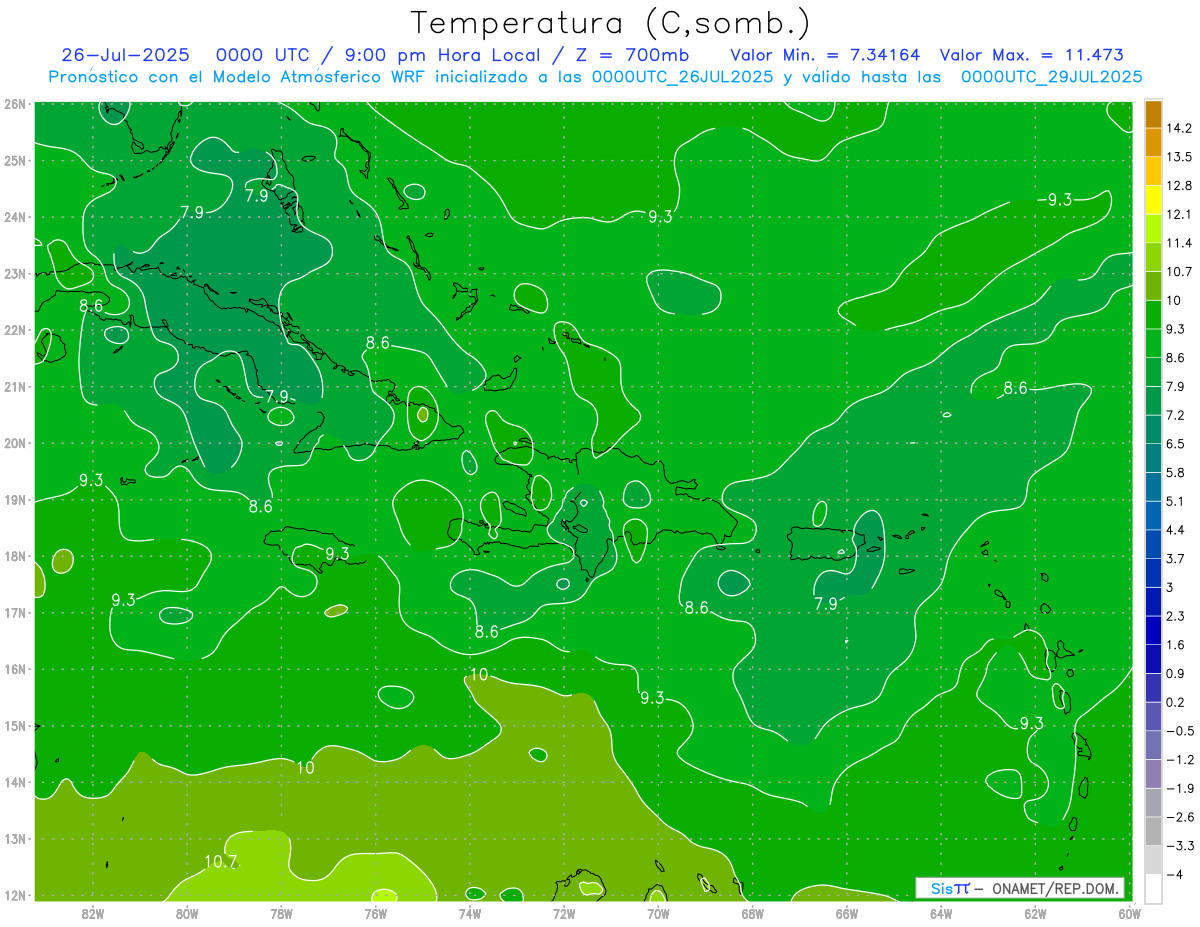The height and width of the screenshot is (927, 1200).
Task: Select the date text '26-Jul-2025'
Action: click(124, 55)
